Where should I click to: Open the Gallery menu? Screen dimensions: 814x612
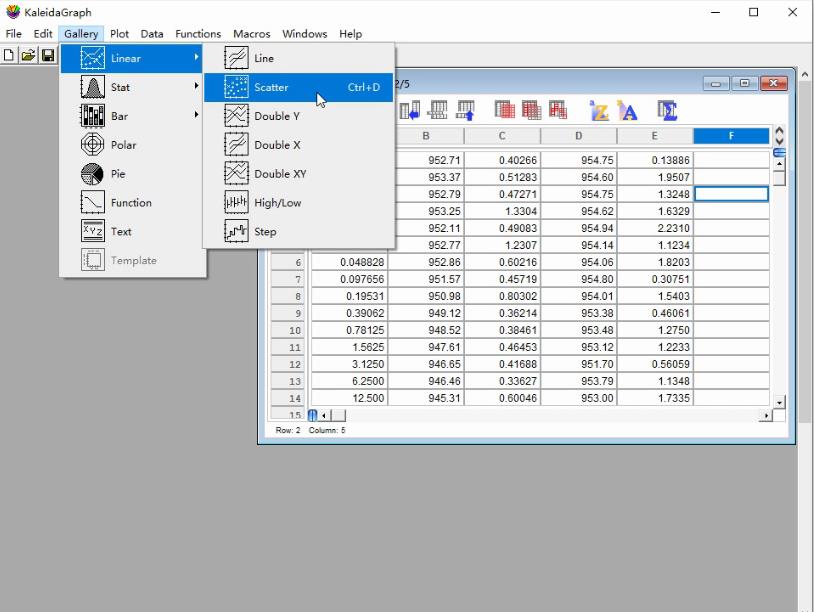click(x=81, y=34)
